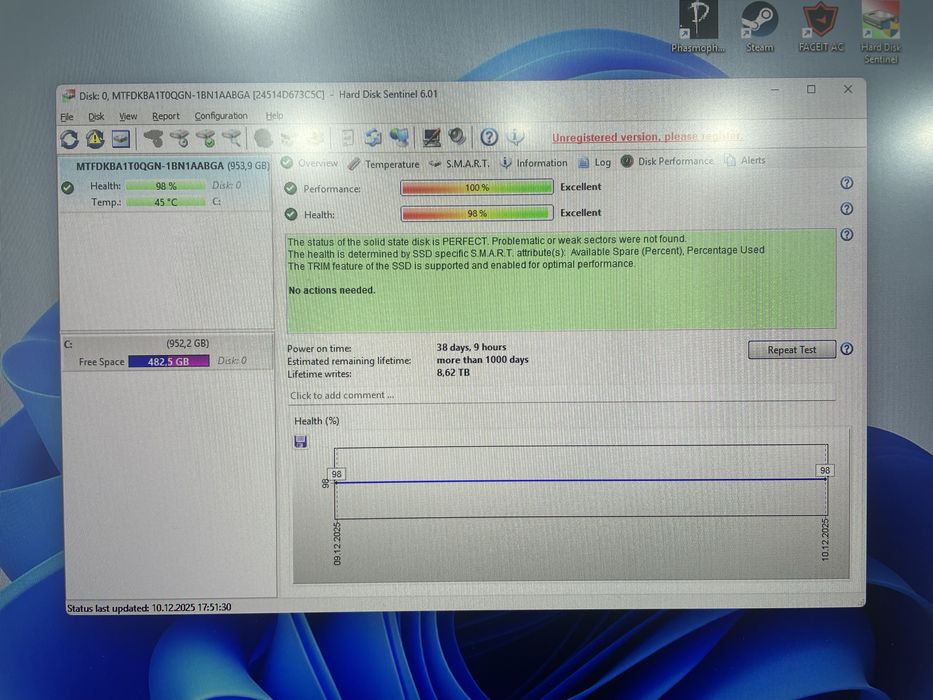This screenshot has height=700, width=933.
Task: Click the speaker sound toolbar icon
Action: [457, 137]
